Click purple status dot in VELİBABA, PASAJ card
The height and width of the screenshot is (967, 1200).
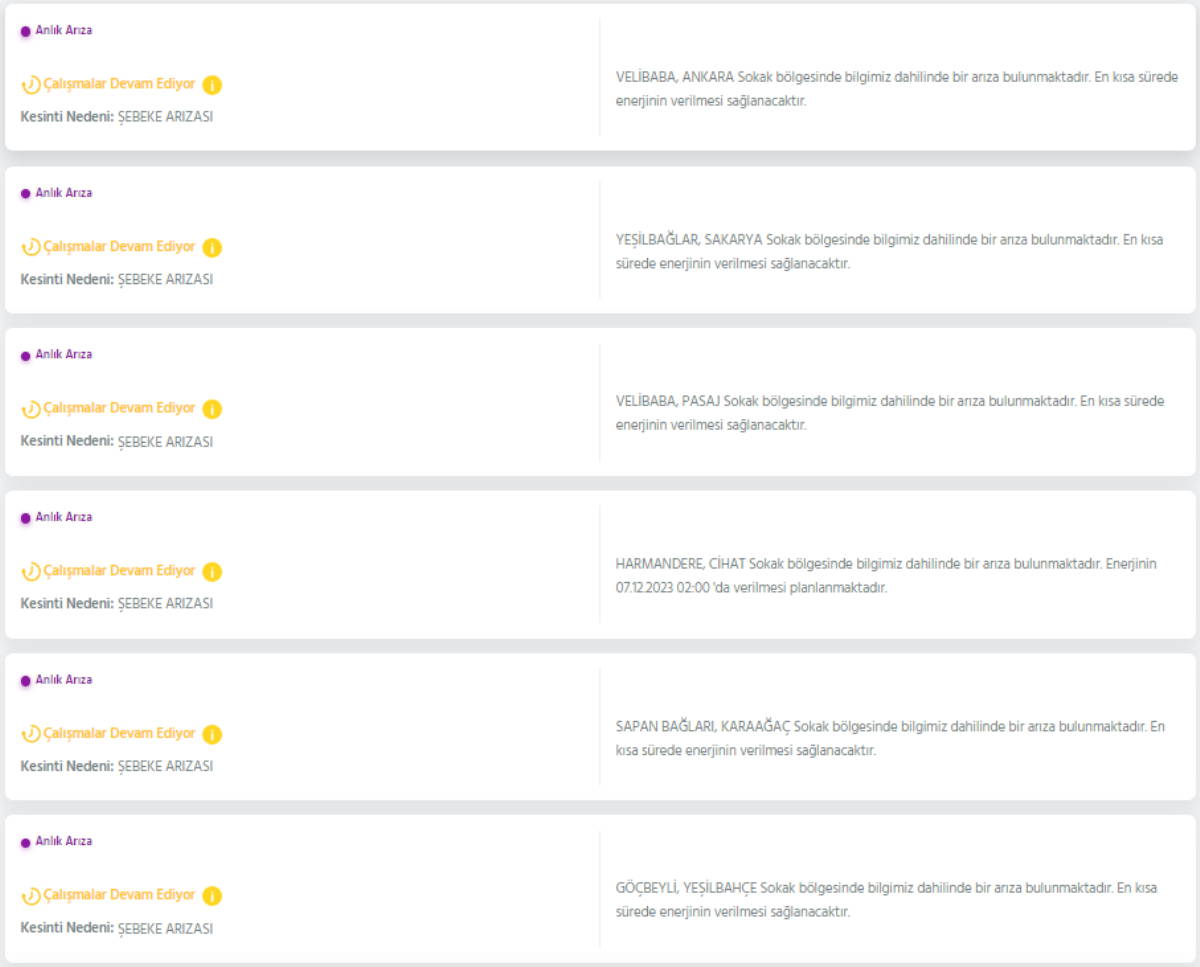[26, 356]
